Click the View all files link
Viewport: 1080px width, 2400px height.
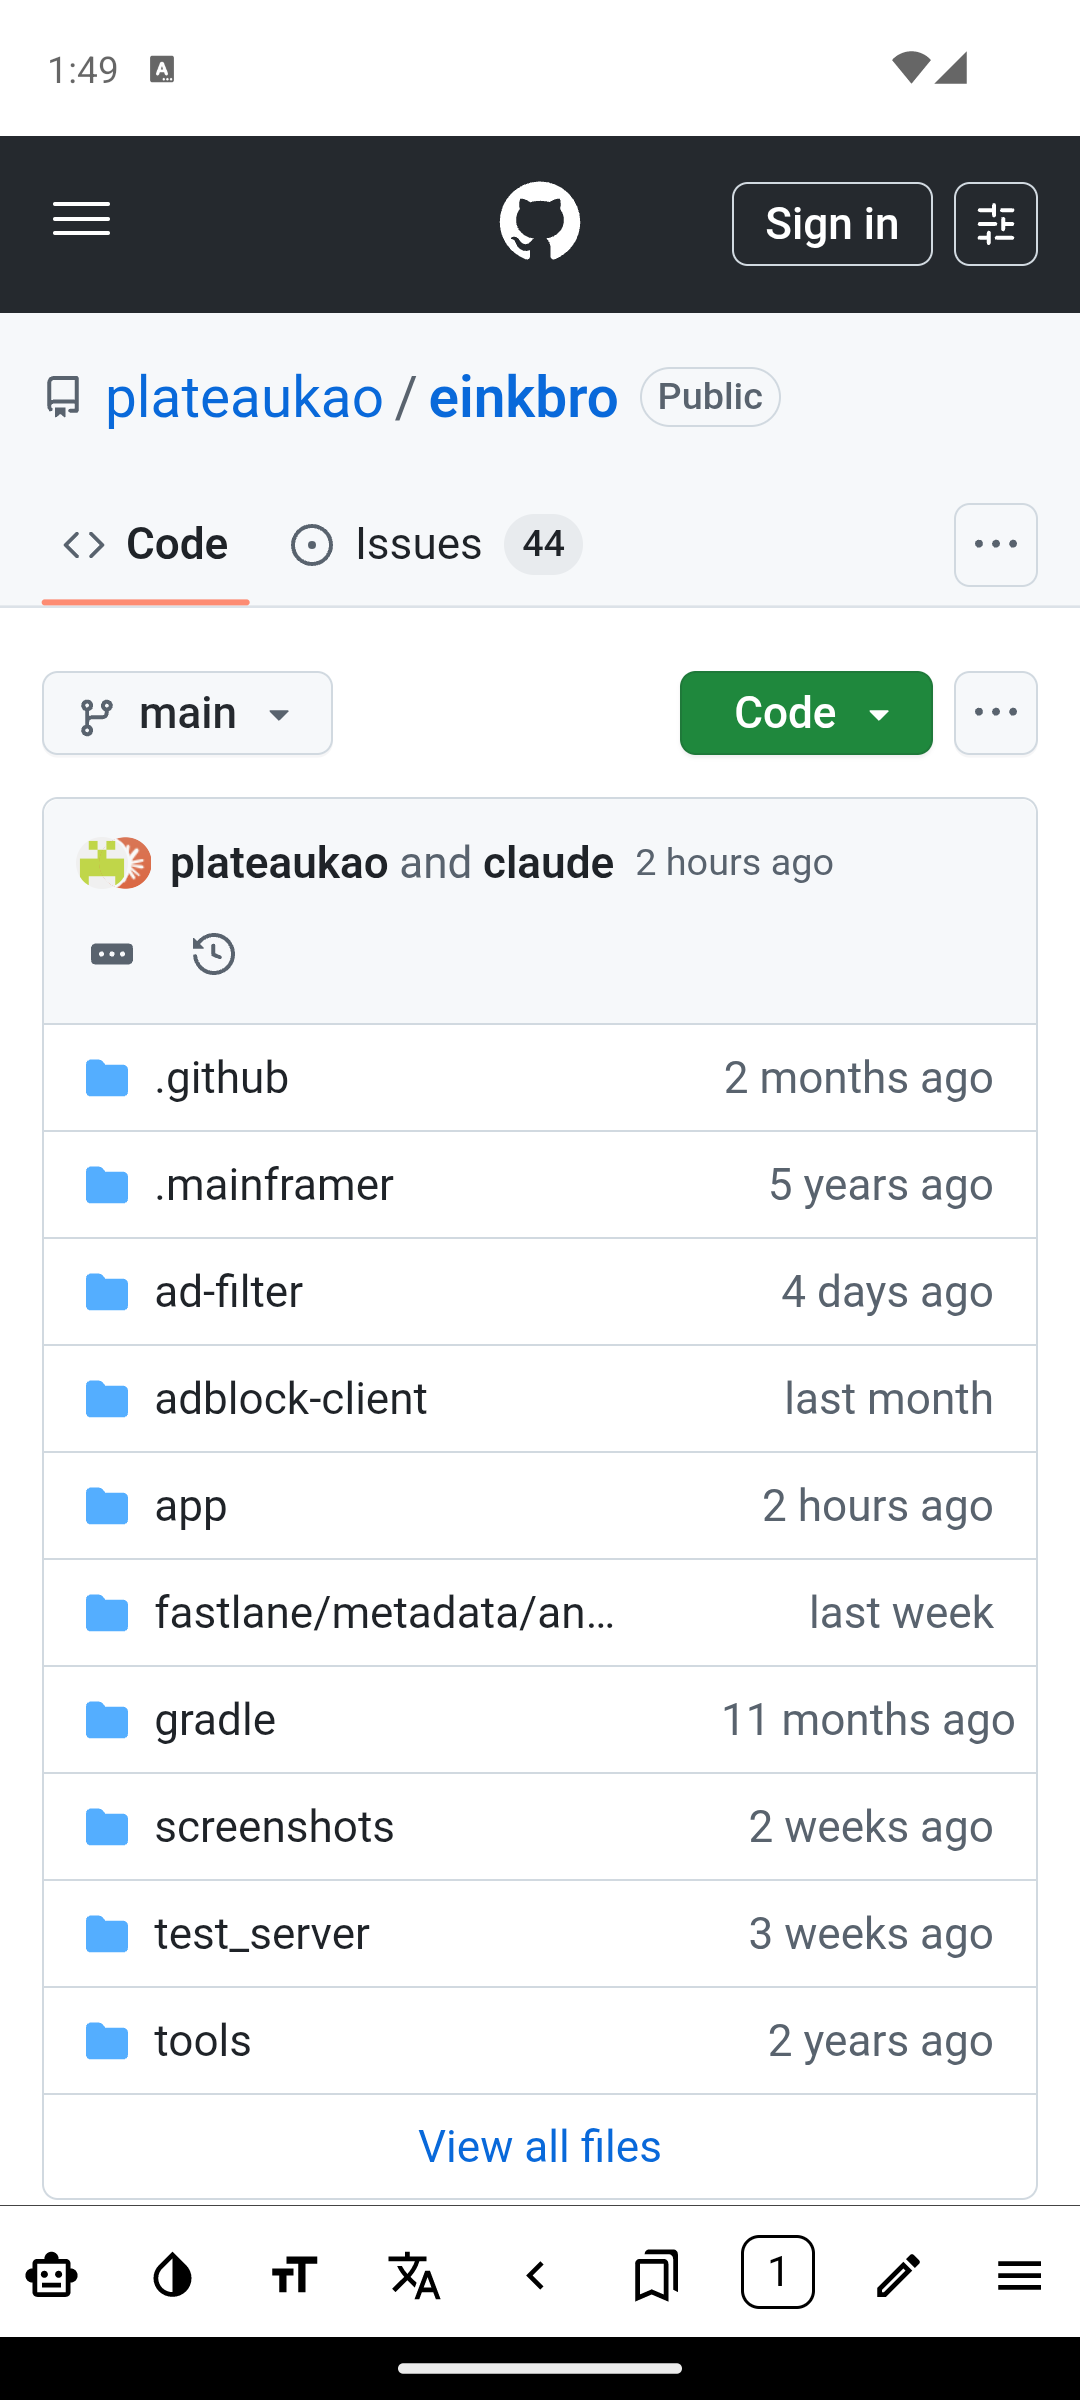tap(539, 2146)
